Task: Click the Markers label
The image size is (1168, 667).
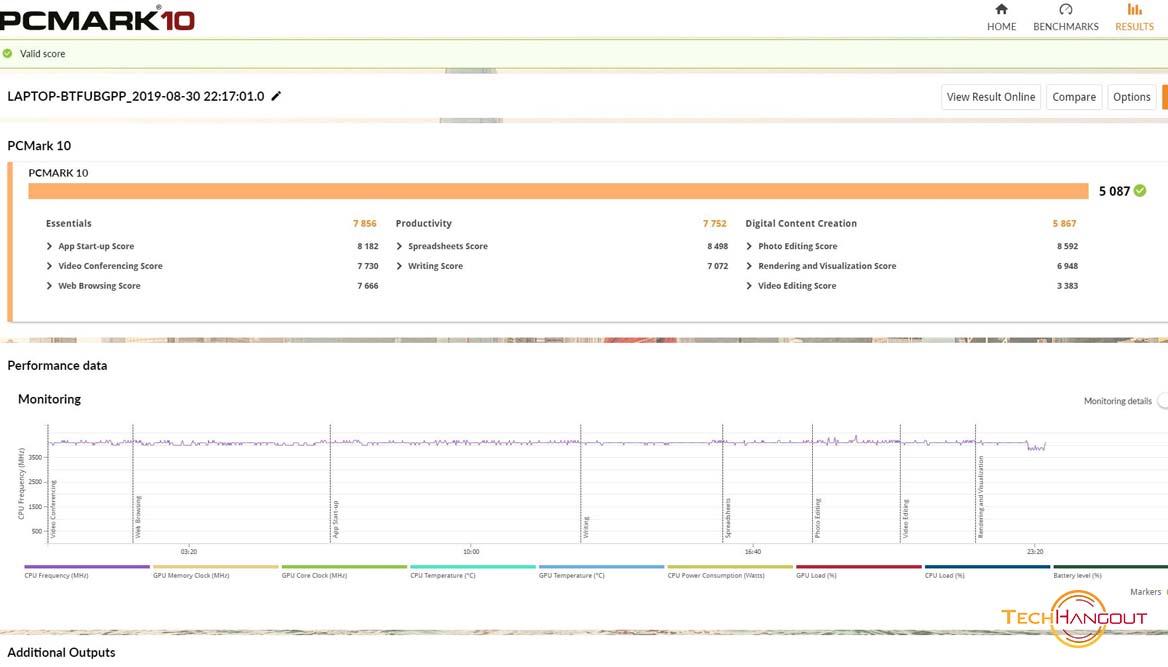Action: (1145, 592)
